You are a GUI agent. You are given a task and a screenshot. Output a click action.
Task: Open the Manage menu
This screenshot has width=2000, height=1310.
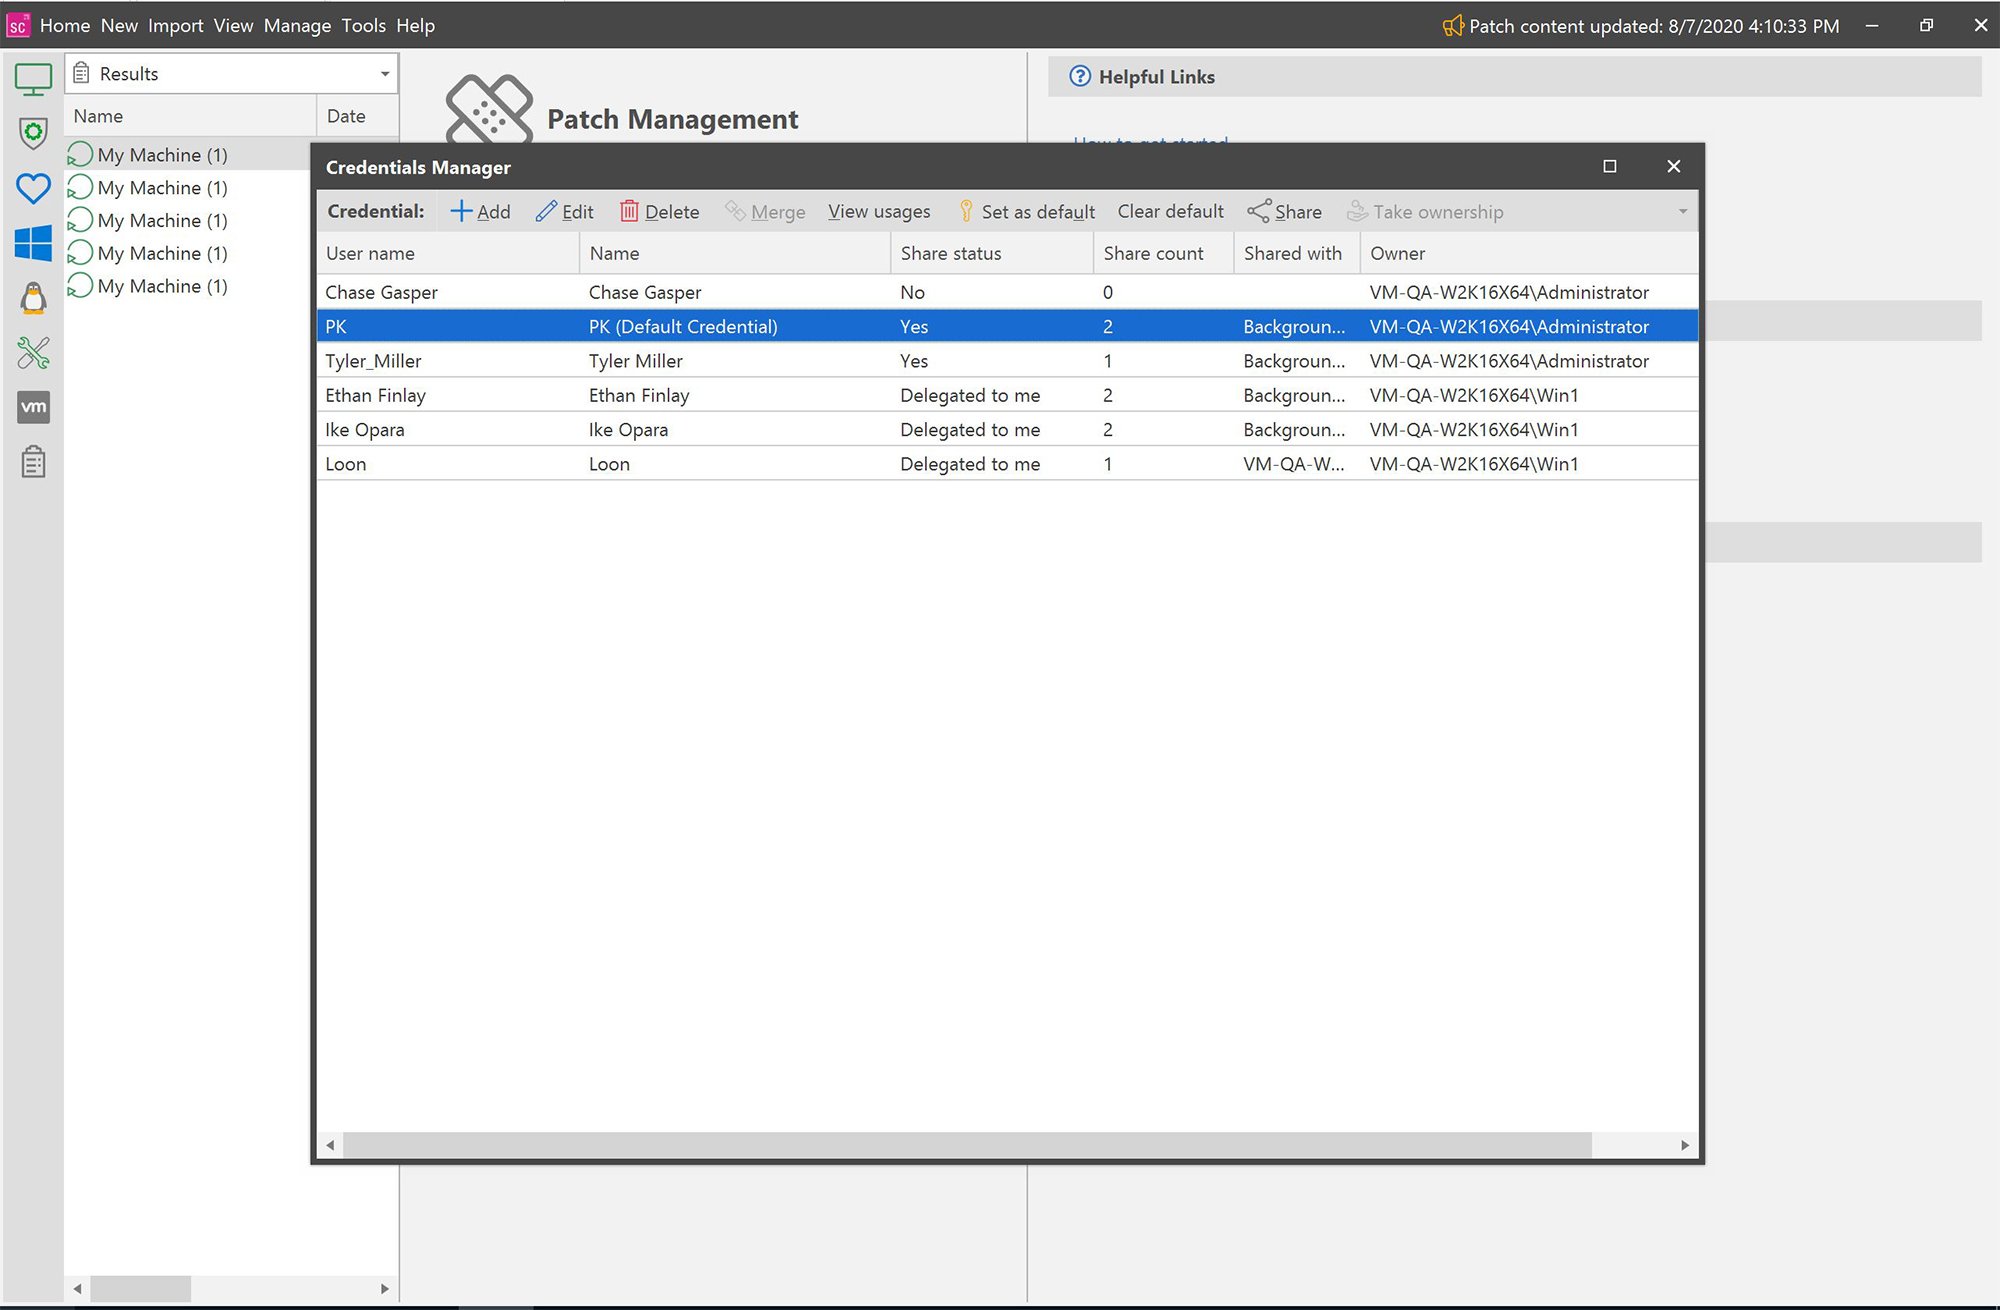(297, 26)
